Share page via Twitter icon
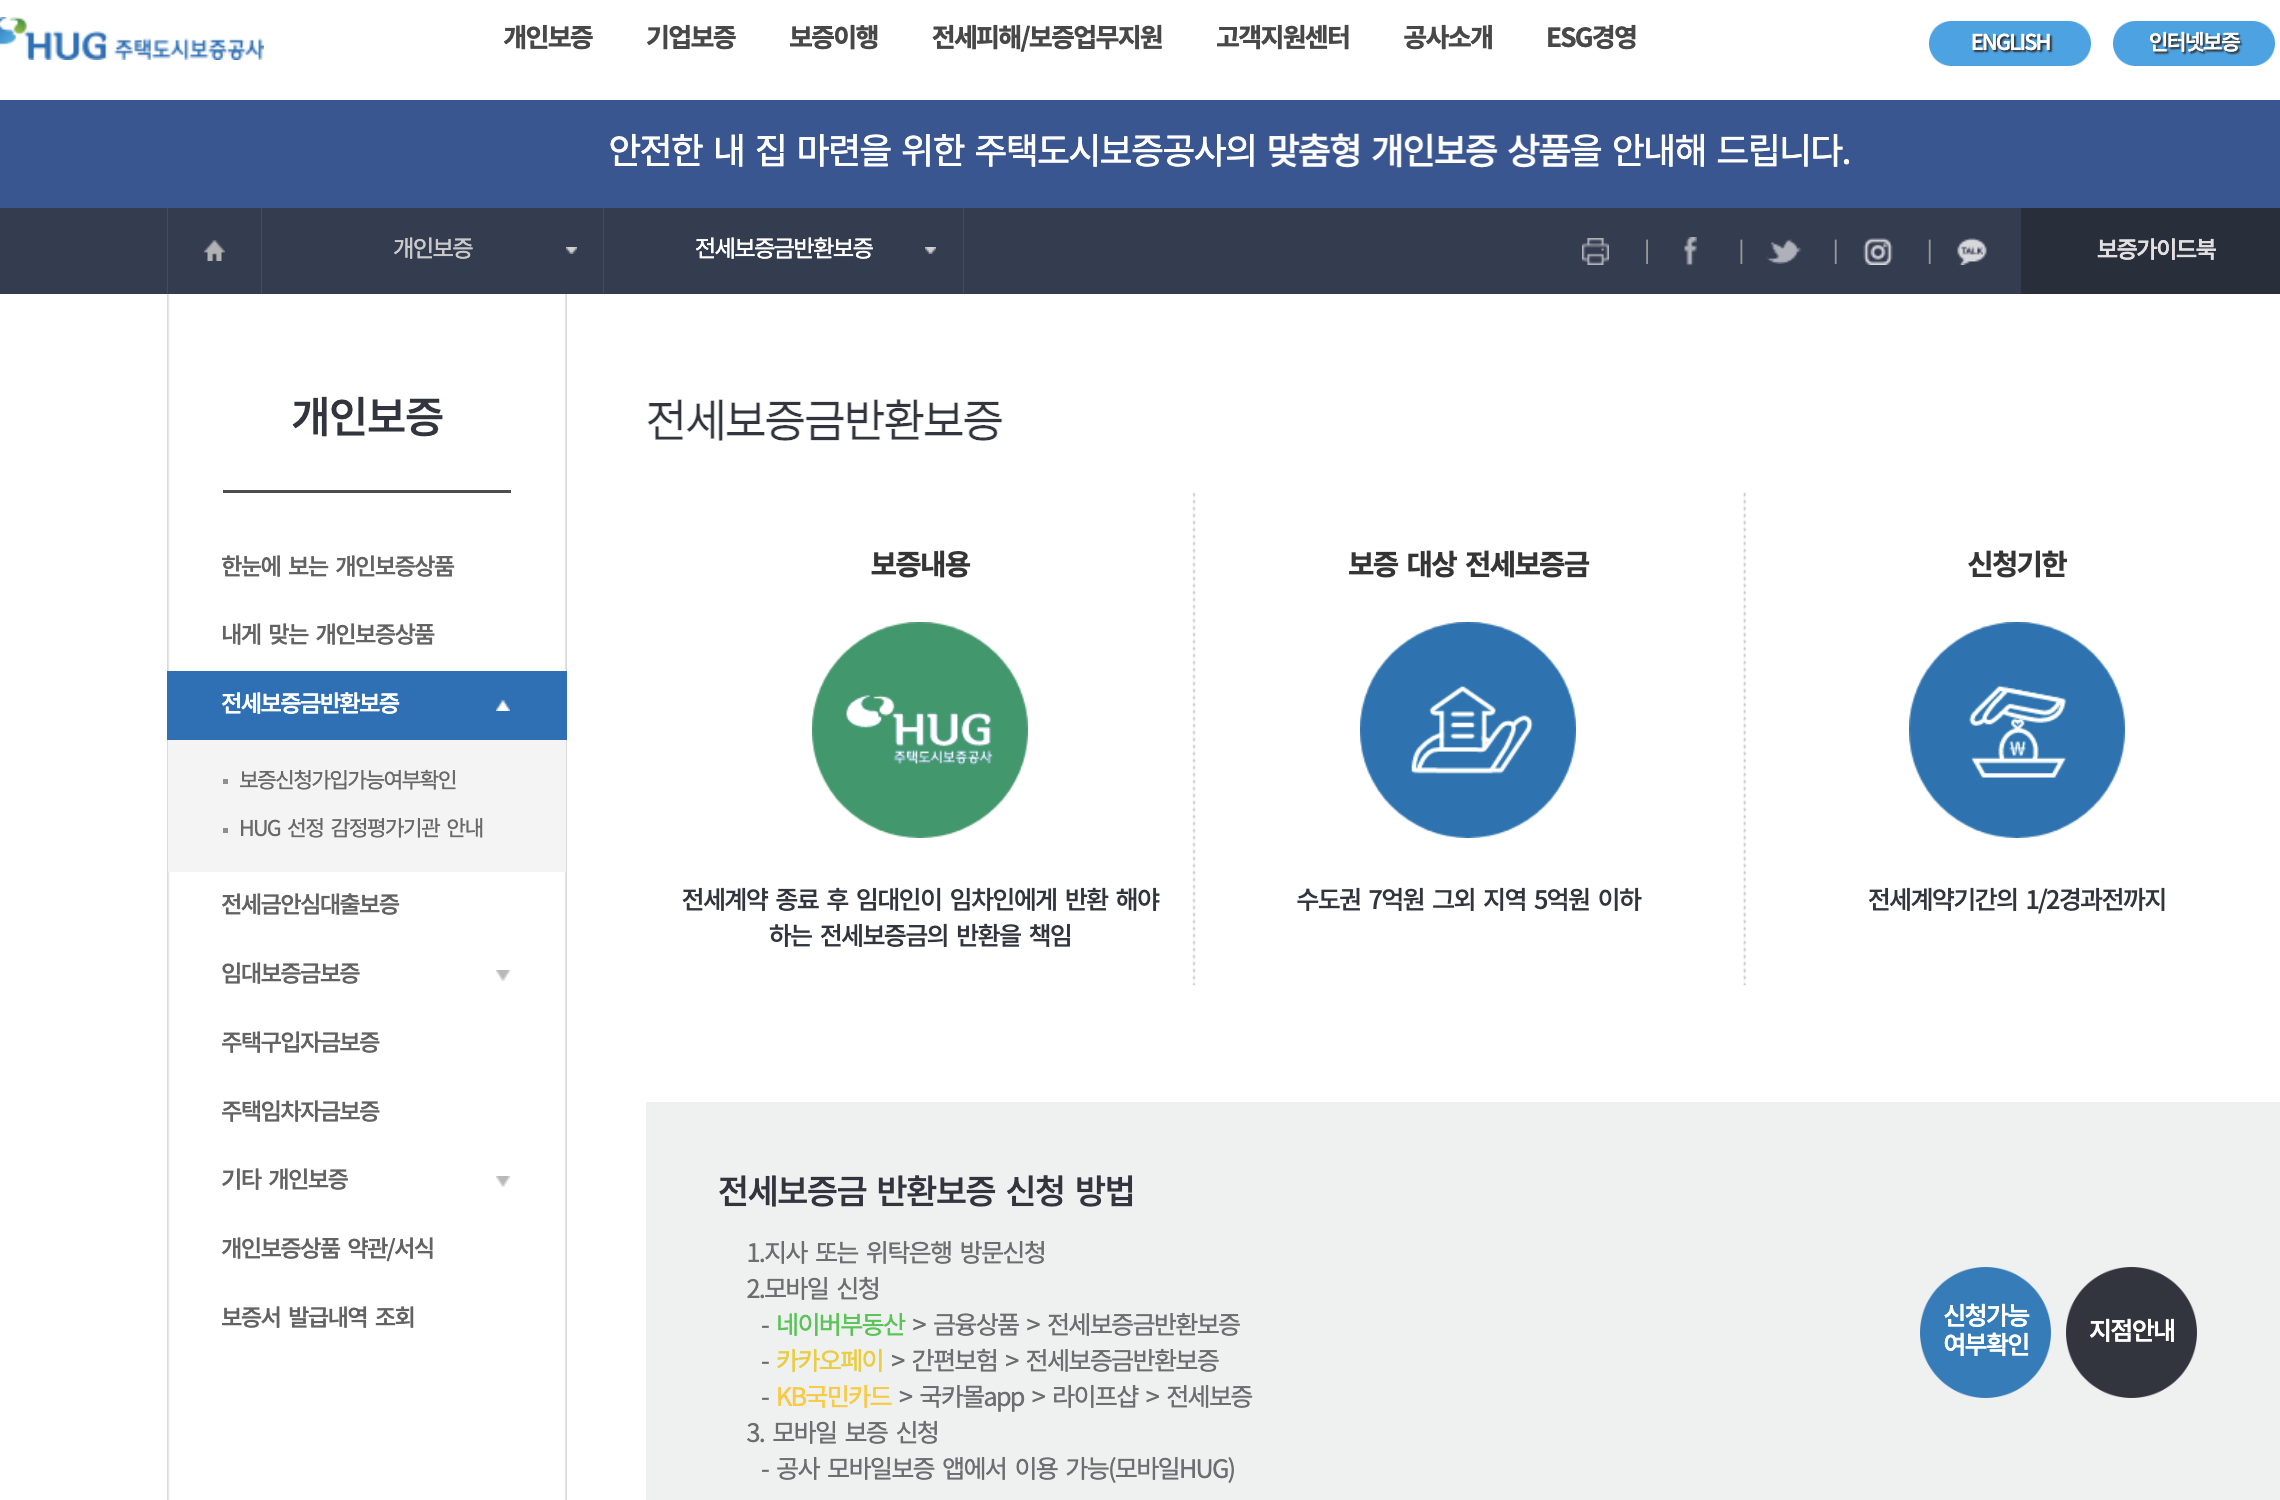This screenshot has width=2280, height=1500. [1783, 251]
